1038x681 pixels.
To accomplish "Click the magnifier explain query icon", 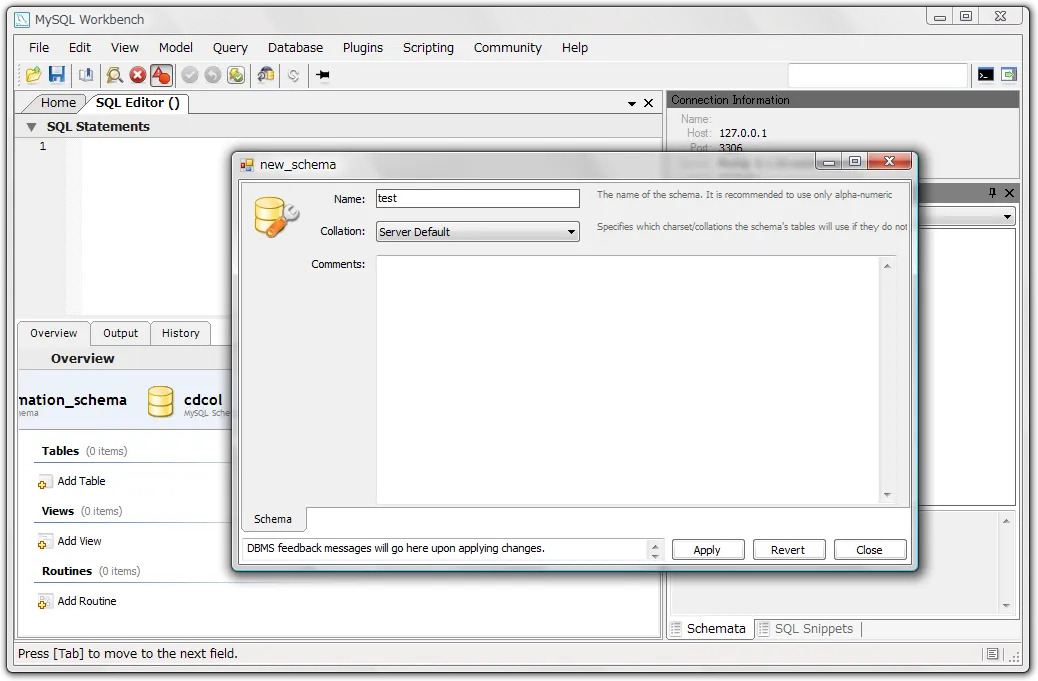I will [x=114, y=75].
